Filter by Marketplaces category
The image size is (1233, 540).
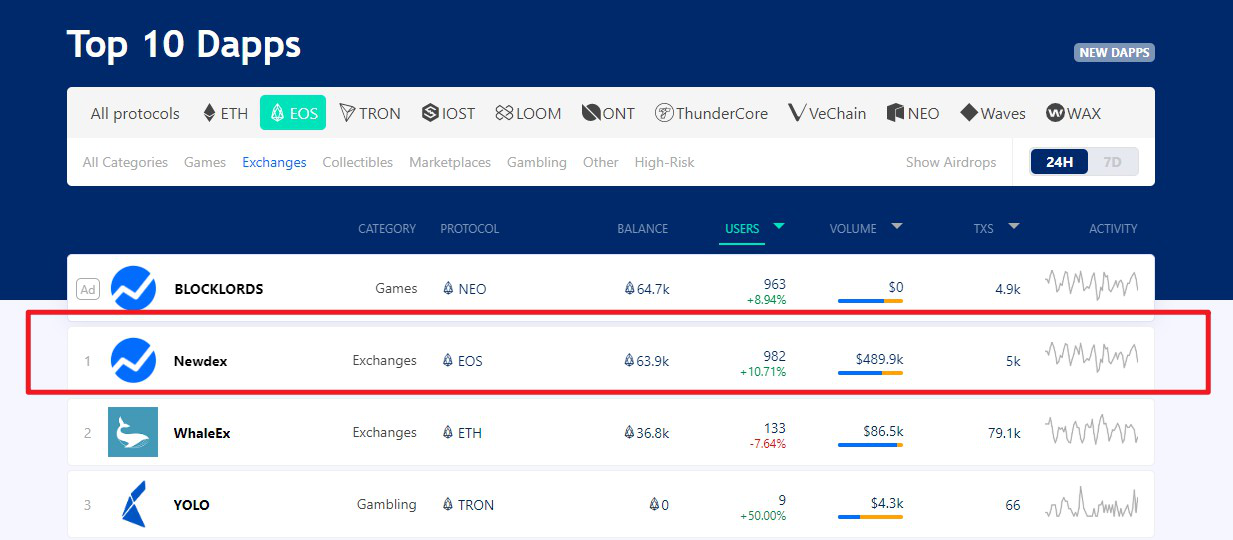coord(450,162)
